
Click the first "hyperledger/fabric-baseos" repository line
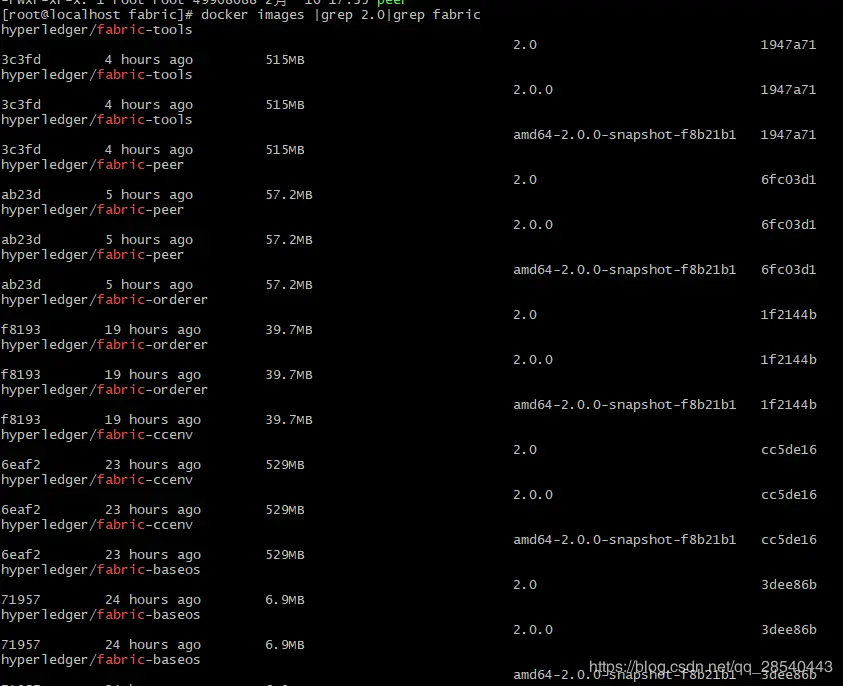pos(101,570)
